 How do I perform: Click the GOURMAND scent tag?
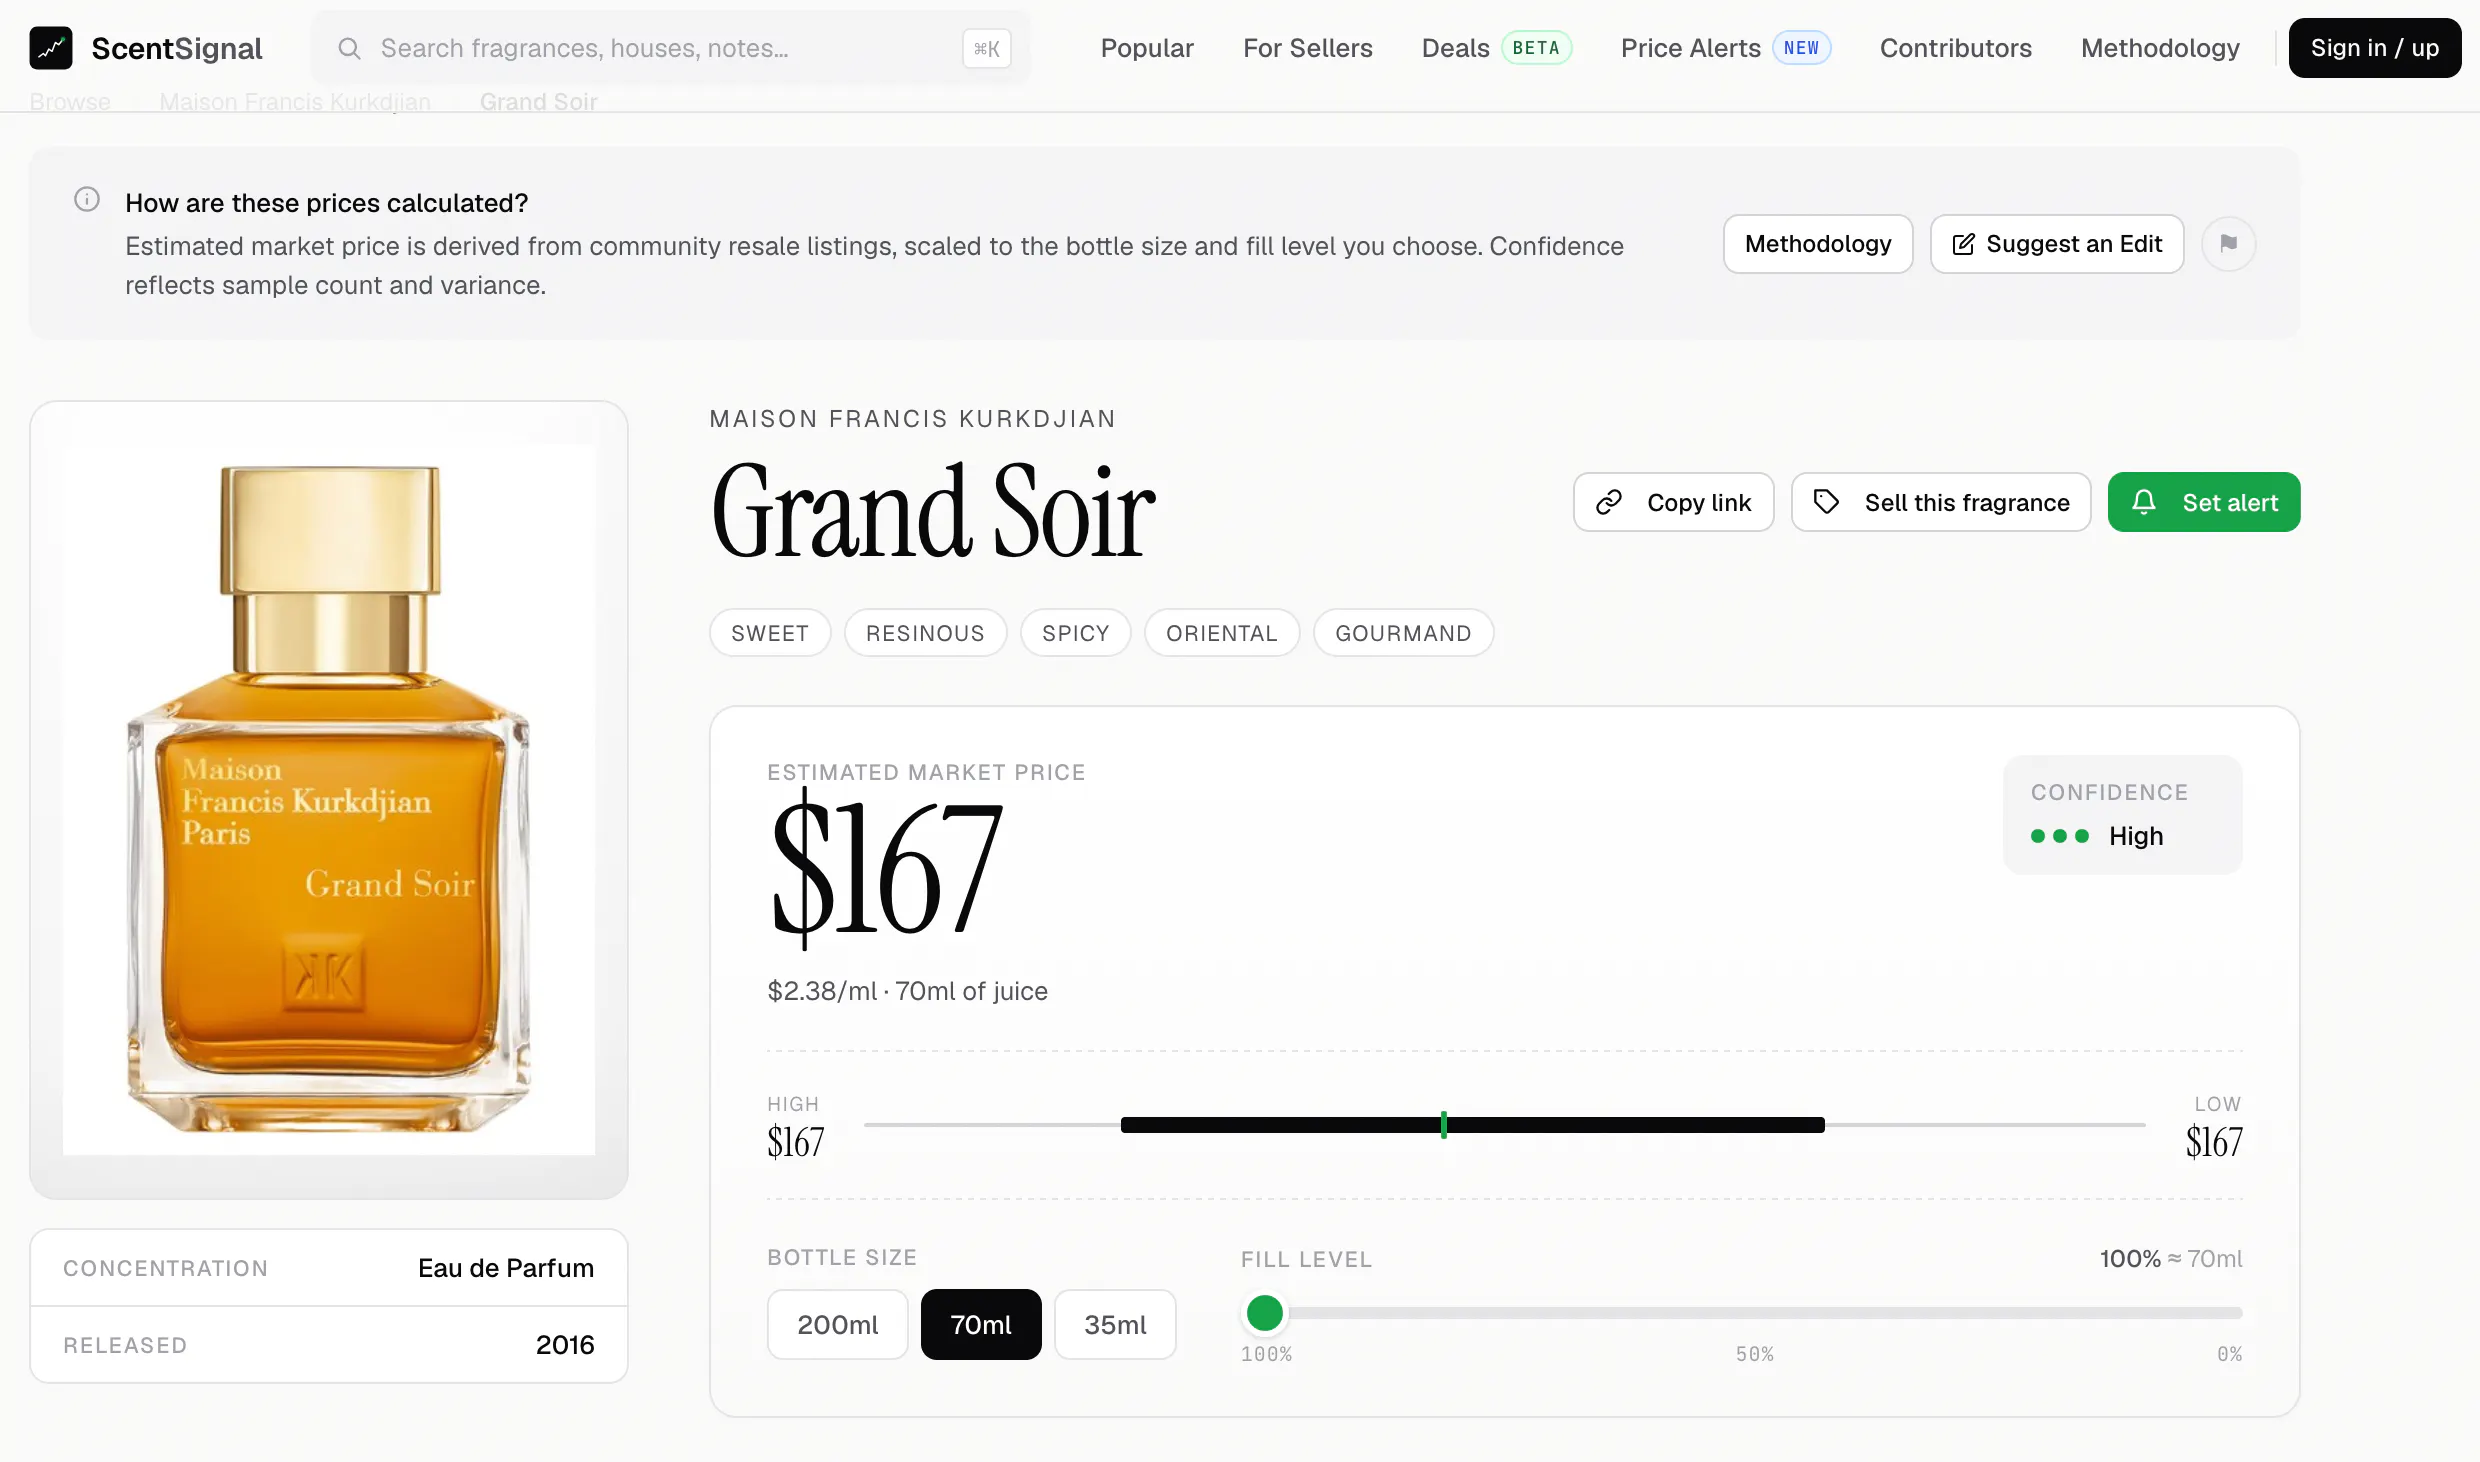[x=1403, y=633]
